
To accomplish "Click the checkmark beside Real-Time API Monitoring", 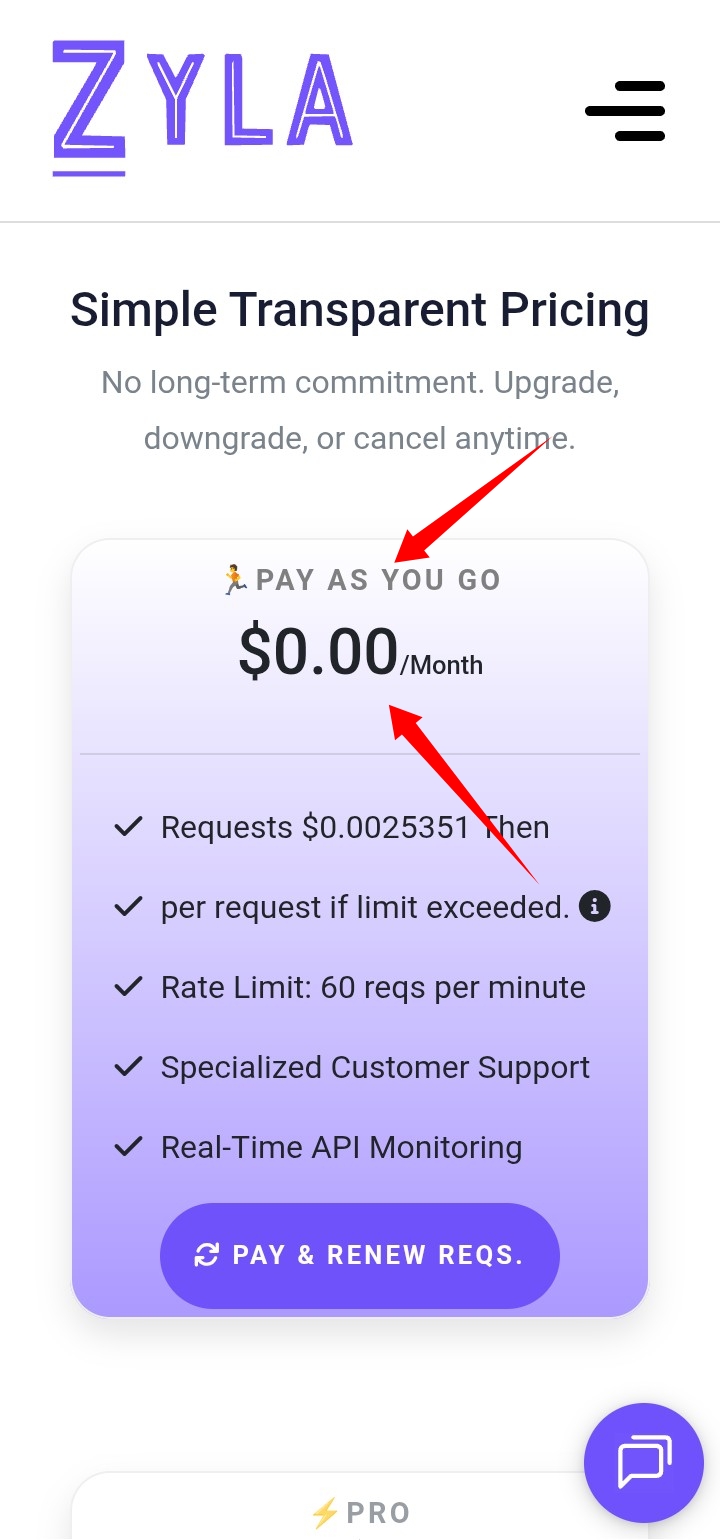I will click(x=128, y=1147).
